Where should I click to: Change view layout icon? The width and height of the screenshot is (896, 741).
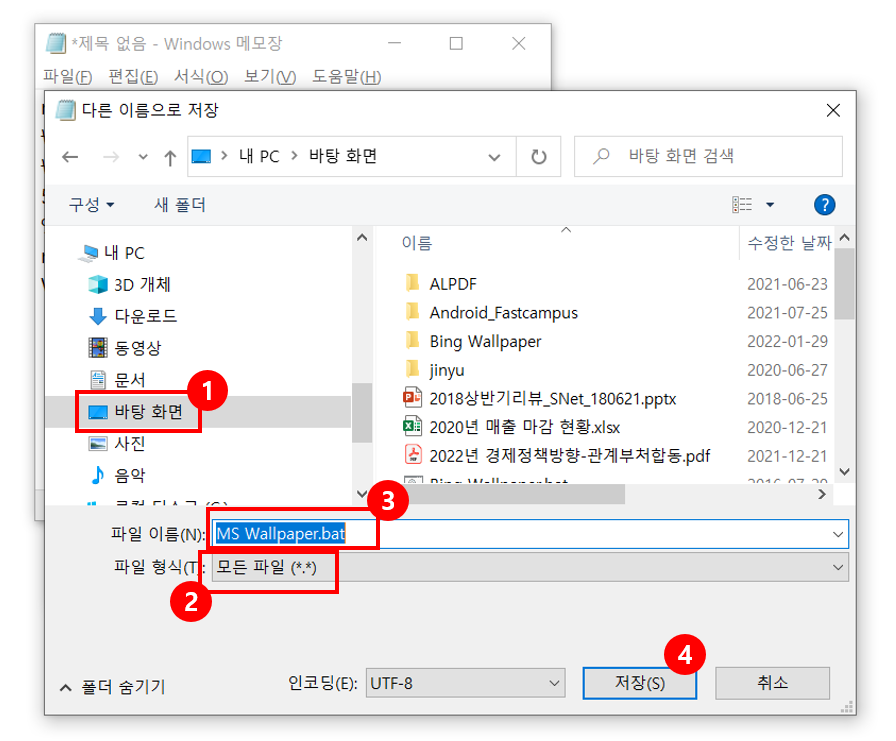(x=742, y=205)
